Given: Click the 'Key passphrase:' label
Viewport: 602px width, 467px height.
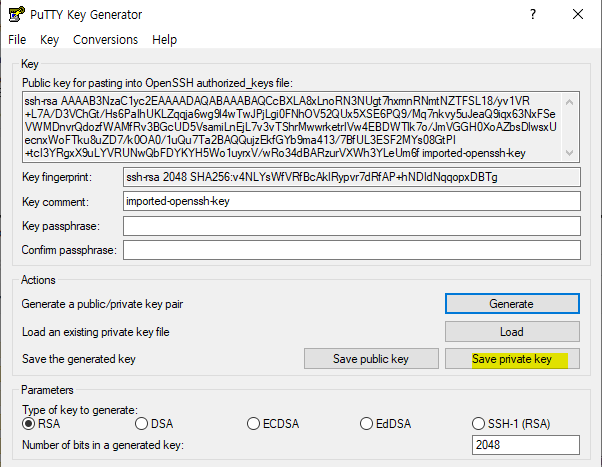Looking at the screenshot, I should coord(61,226).
